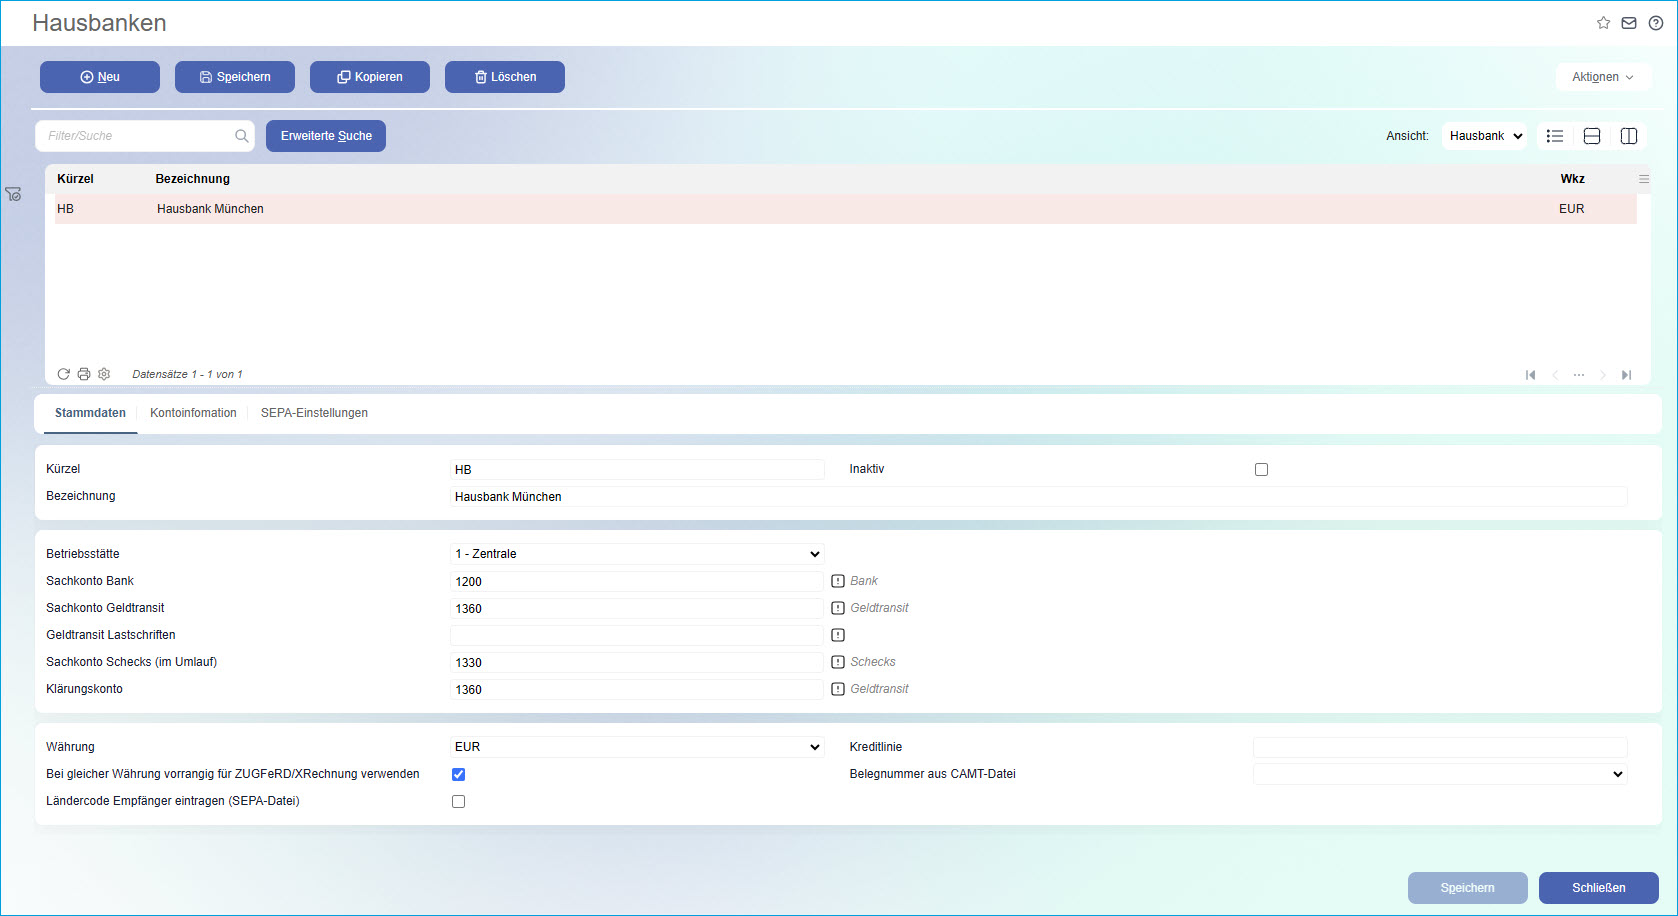Click the print icon below the table

(84, 374)
